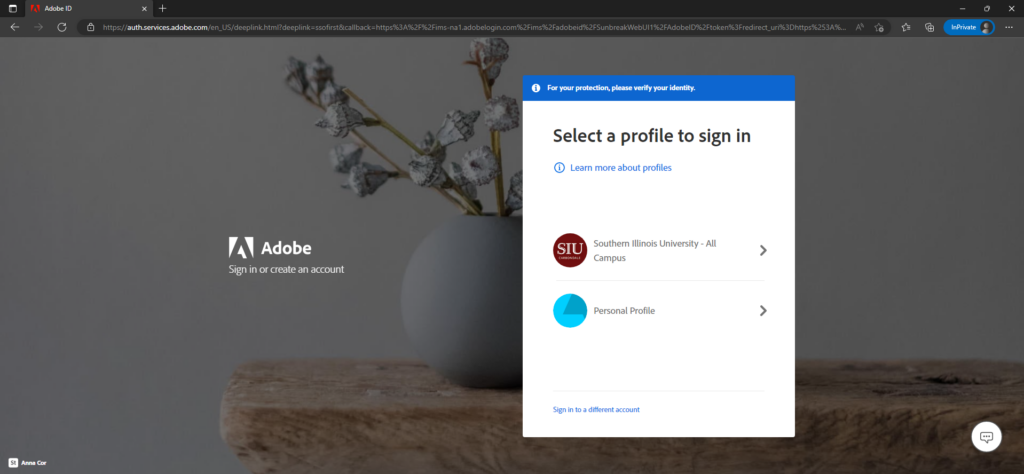Click the URL address bar field
The image size is (1024, 474).
[x=483, y=27]
